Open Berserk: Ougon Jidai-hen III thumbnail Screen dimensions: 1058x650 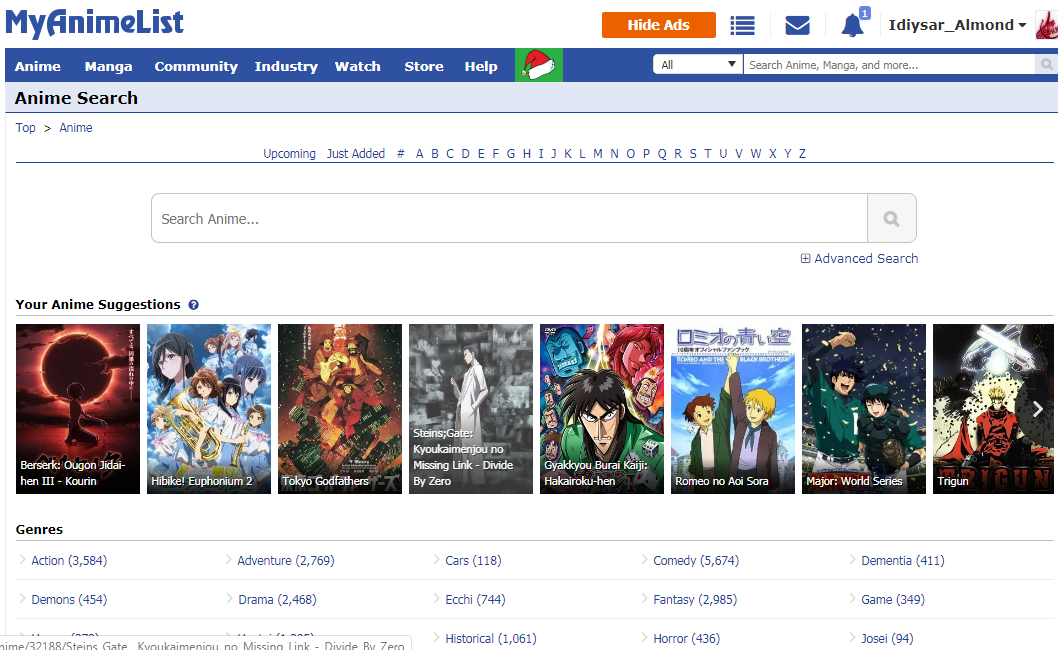[78, 409]
